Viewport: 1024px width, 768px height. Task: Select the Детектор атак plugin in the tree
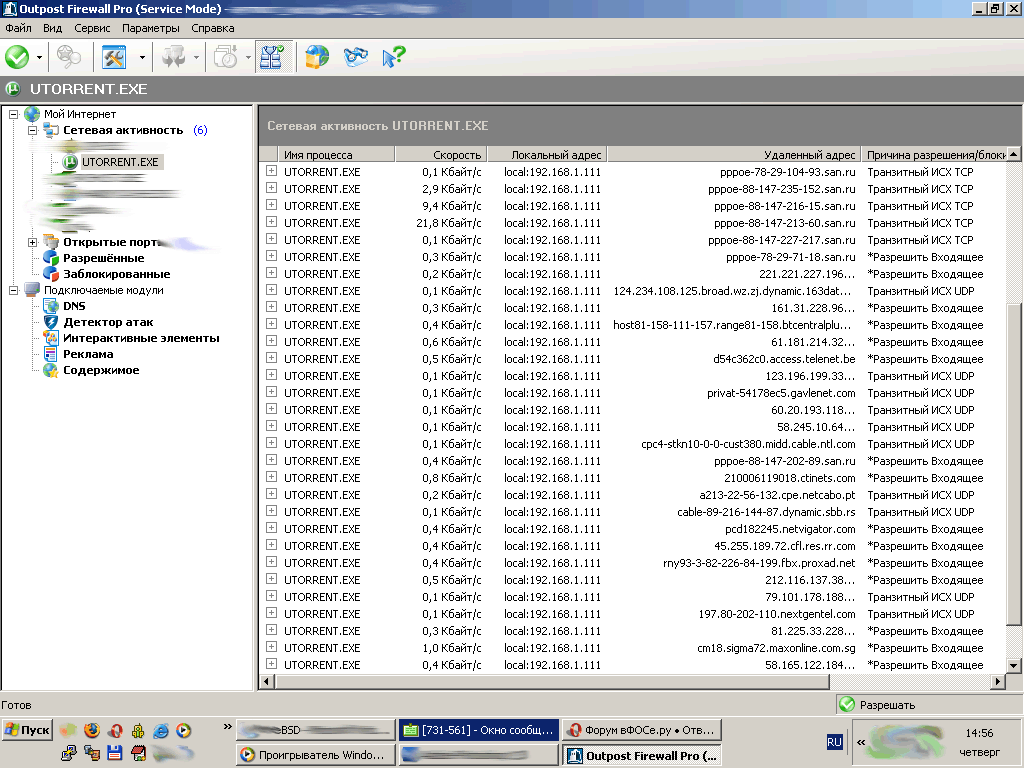108,322
